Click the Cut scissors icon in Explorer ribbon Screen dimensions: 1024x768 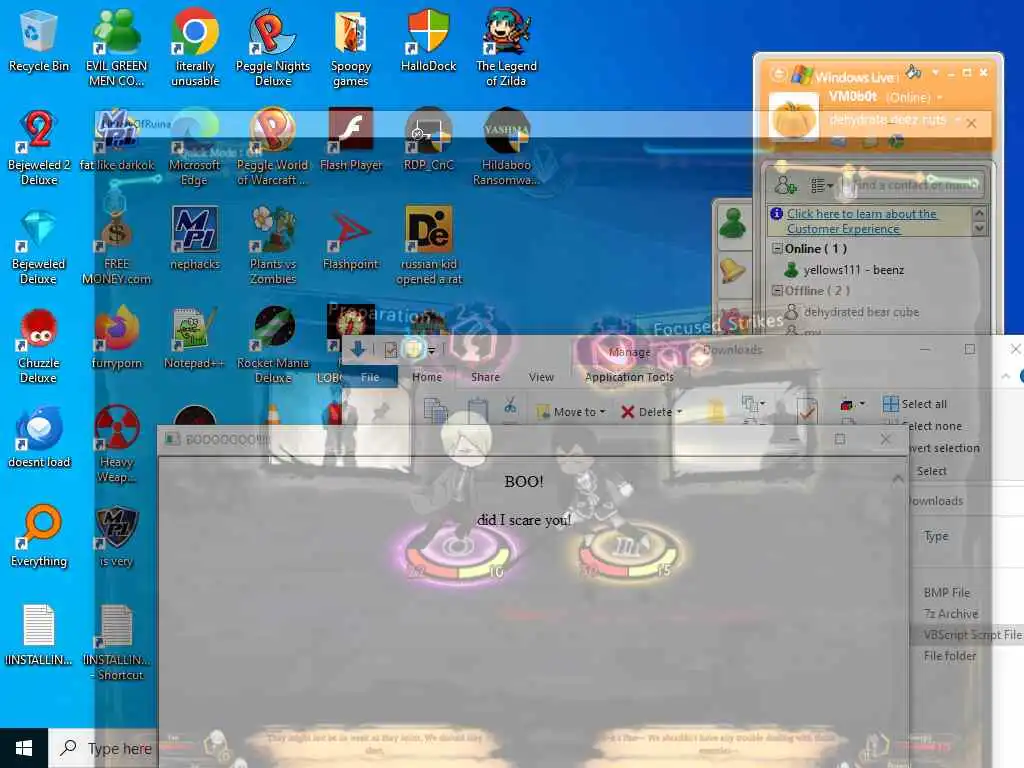point(510,406)
